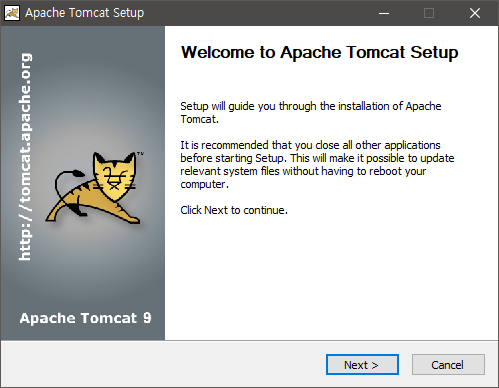Click the 'Setup will guide you' paragraph

(311, 113)
